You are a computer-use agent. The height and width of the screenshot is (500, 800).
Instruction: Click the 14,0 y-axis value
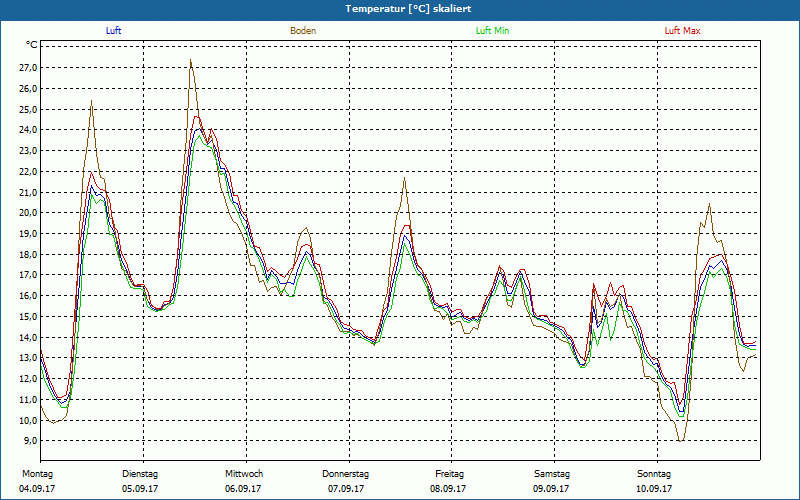tap(28, 337)
